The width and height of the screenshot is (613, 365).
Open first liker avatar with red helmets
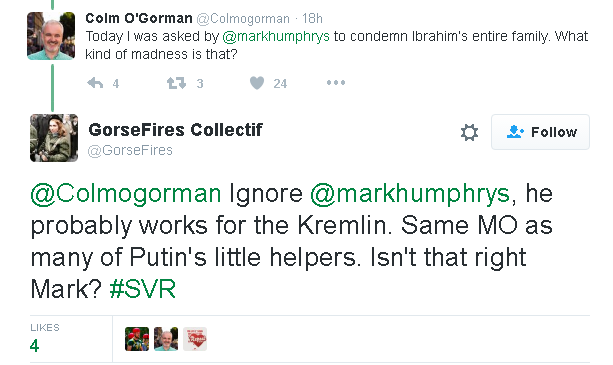[x=137, y=339]
